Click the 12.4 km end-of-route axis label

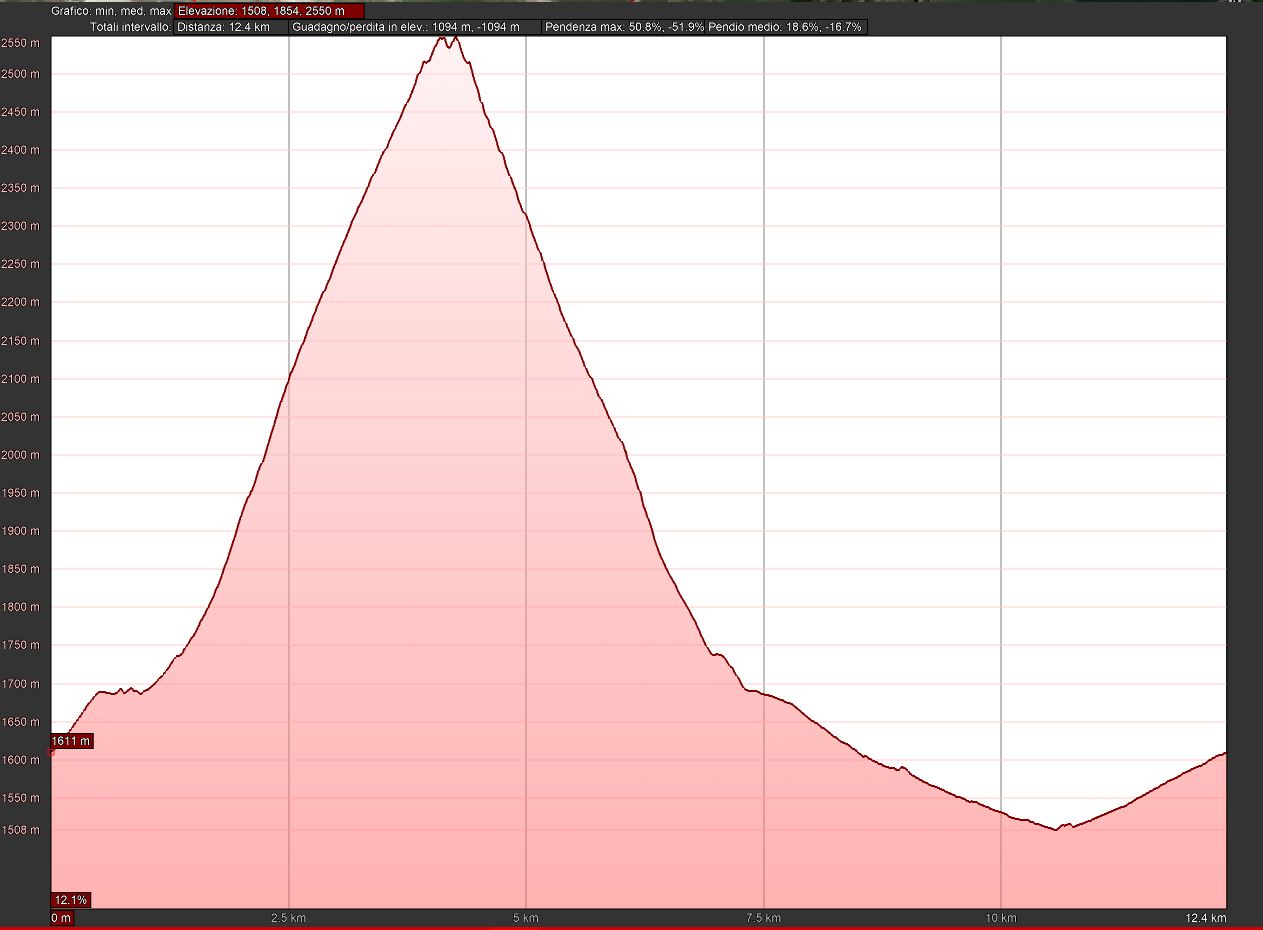pyautogui.click(x=1207, y=918)
